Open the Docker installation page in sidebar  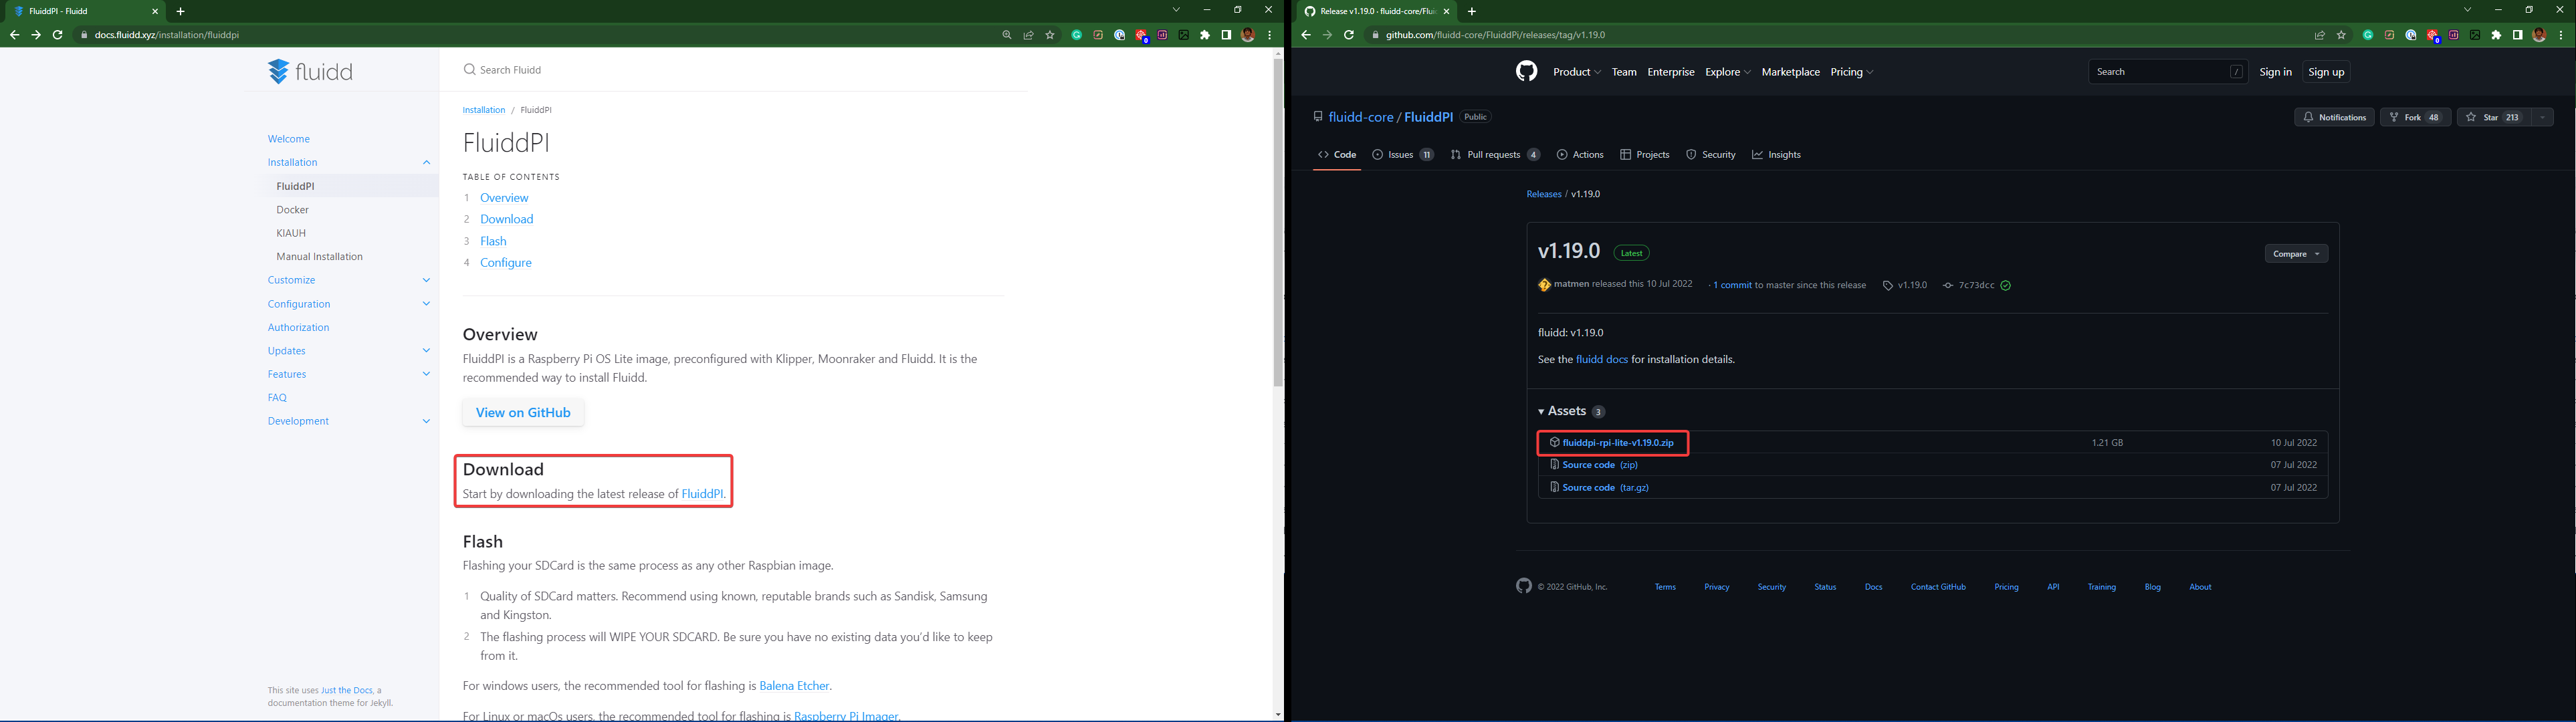pyautogui.click(x=293, y=210)
